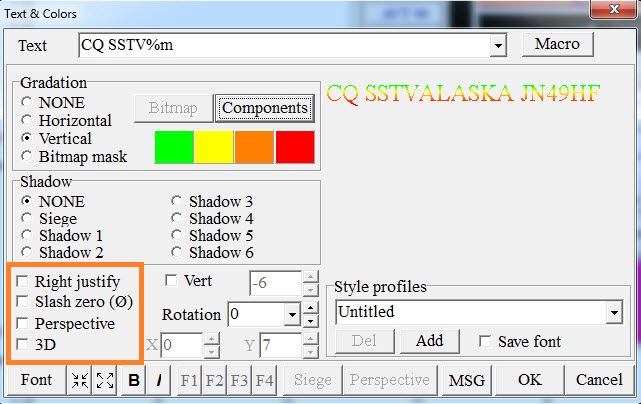The image size is (641, 404).
Task: Enable Right justify checkbox
Action: pyautogui.click(x=22, y=281)
